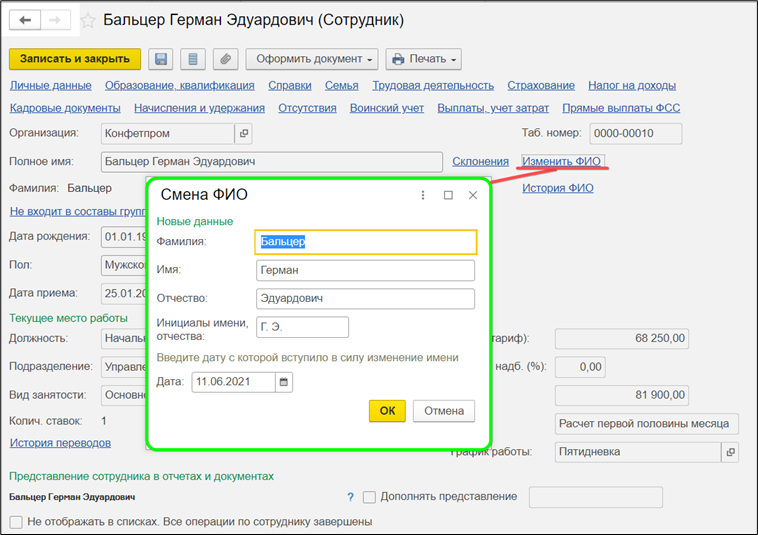Screen dimensions: 758x535
Task: Cancel name change with Отмена
Action: pyautogui.click(x=444, y=411)
